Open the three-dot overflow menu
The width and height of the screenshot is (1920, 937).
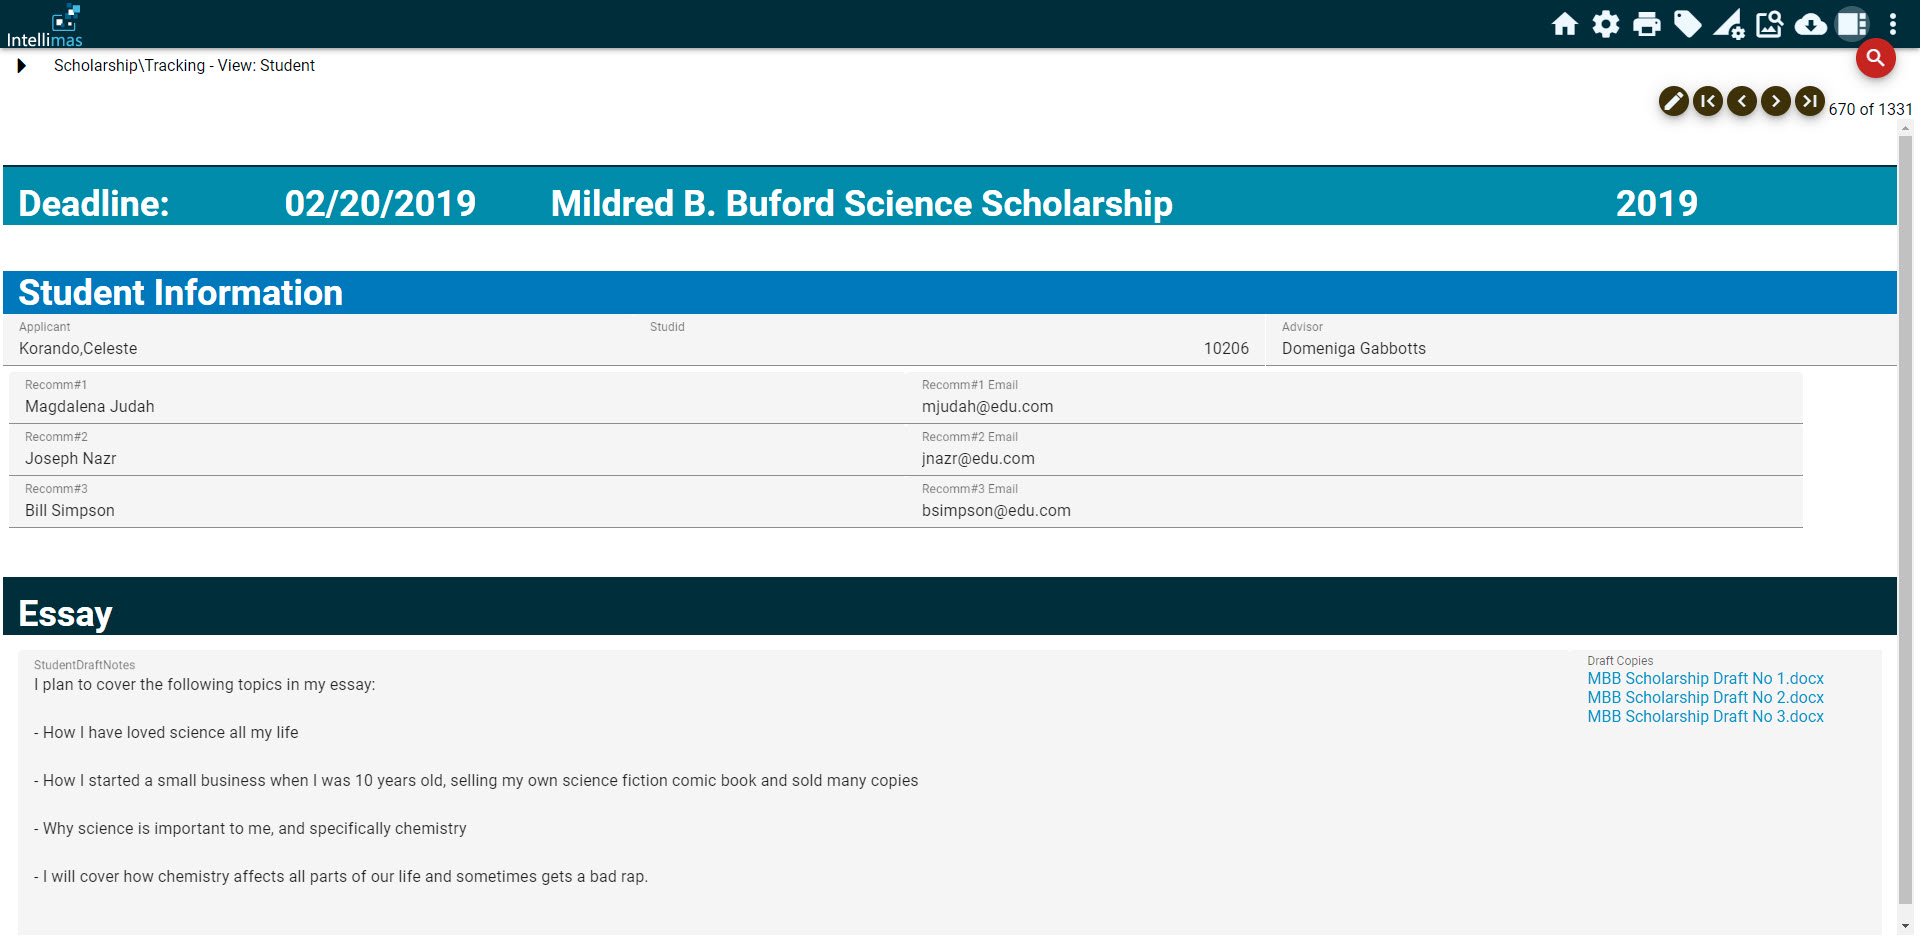(1893, 24)
